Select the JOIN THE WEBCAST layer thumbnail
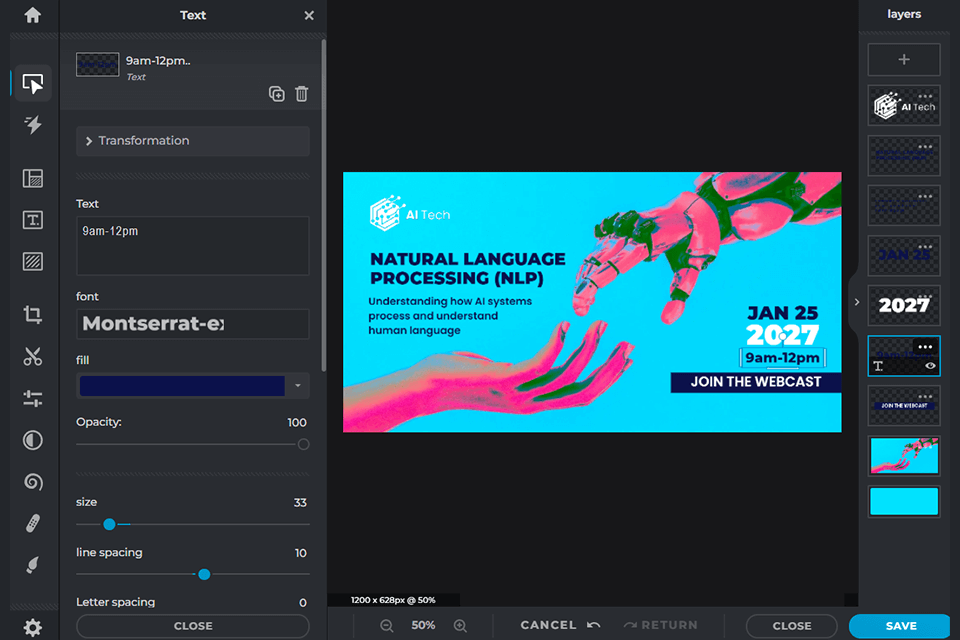 pos(904,405)
